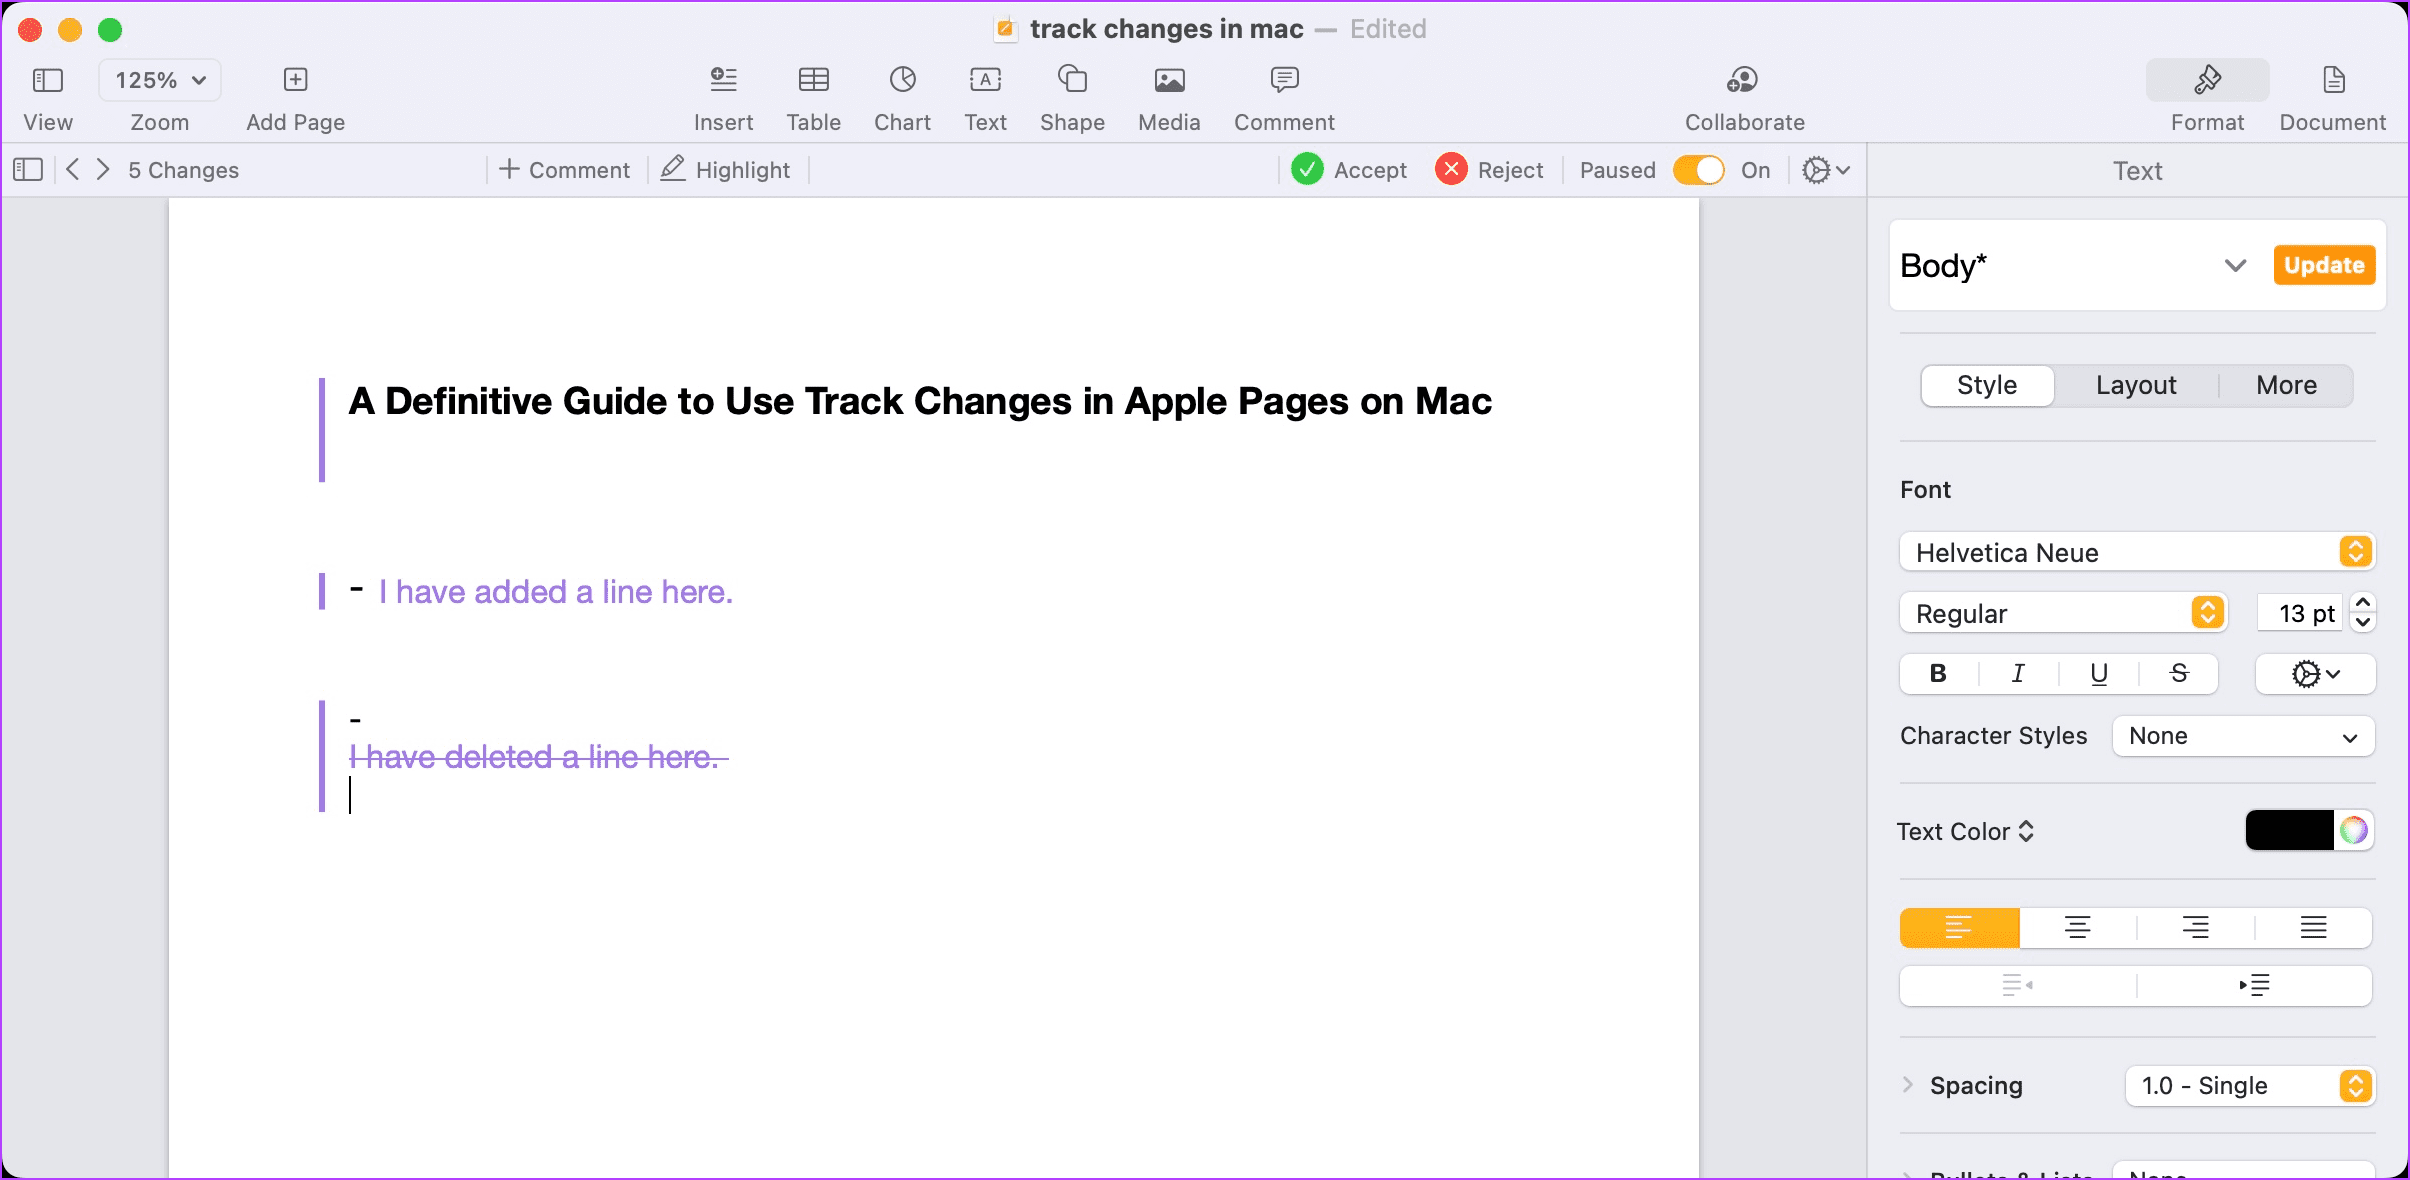Open the Regular typeface dropdown
The image size is (2410, 1180).
pos(2063,613)
